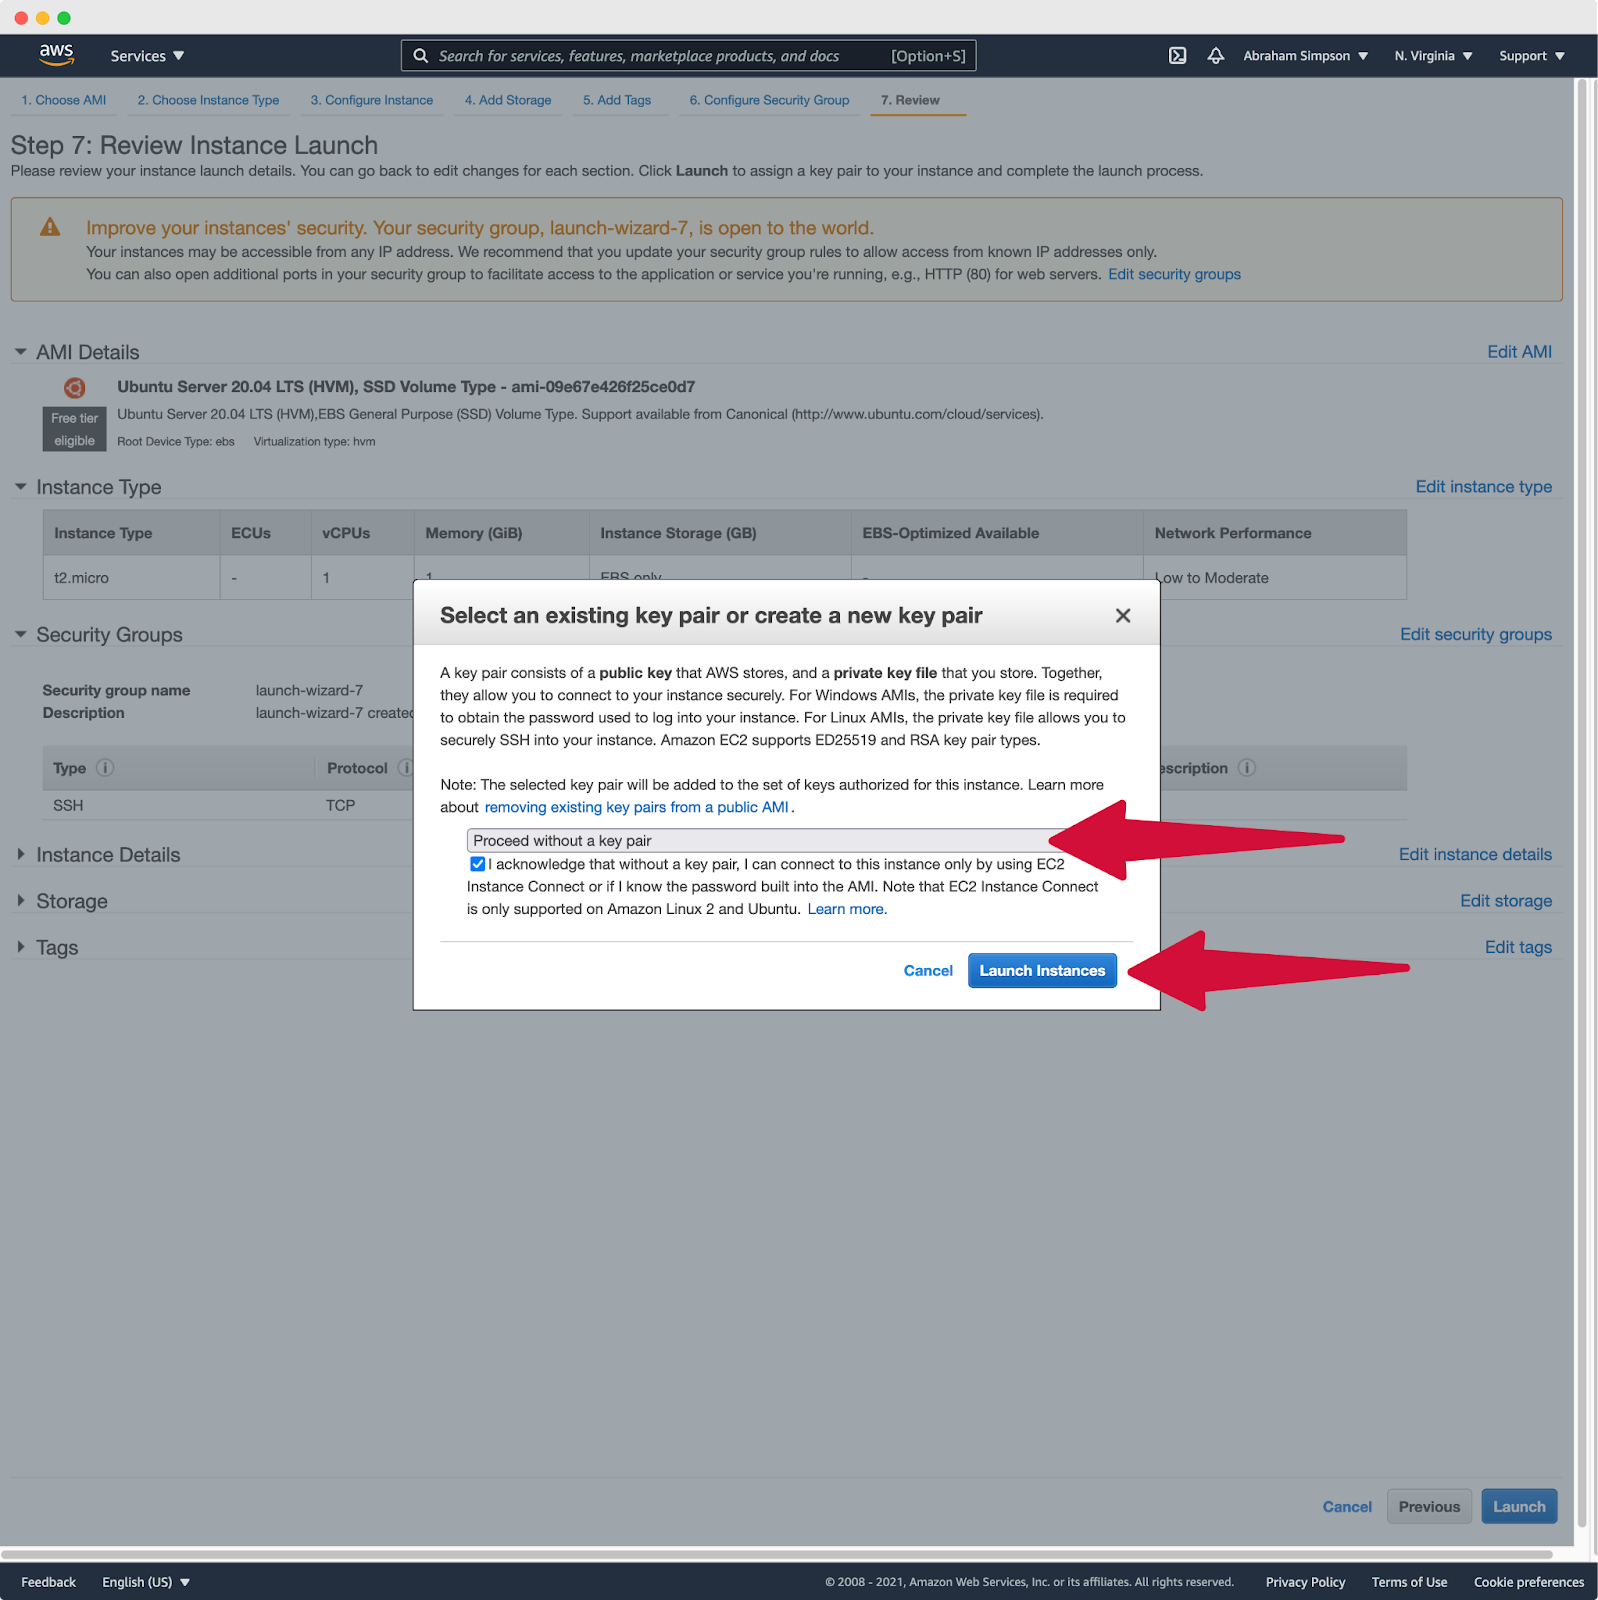Open the Support menu
1598x1600 pixels.
pyautogui.click(x=1531, y=56)
